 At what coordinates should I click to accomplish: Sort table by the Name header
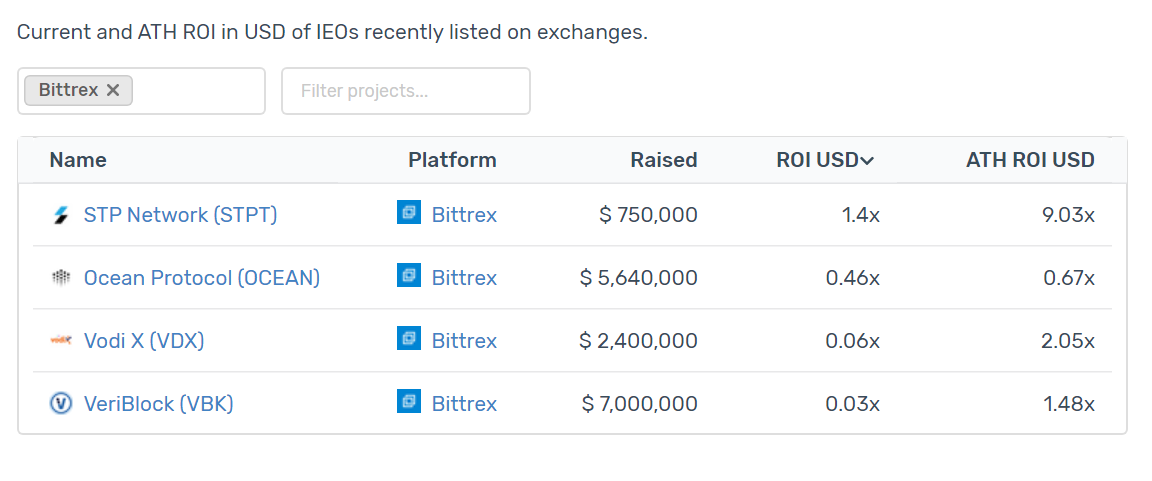(x=78, y=160)
